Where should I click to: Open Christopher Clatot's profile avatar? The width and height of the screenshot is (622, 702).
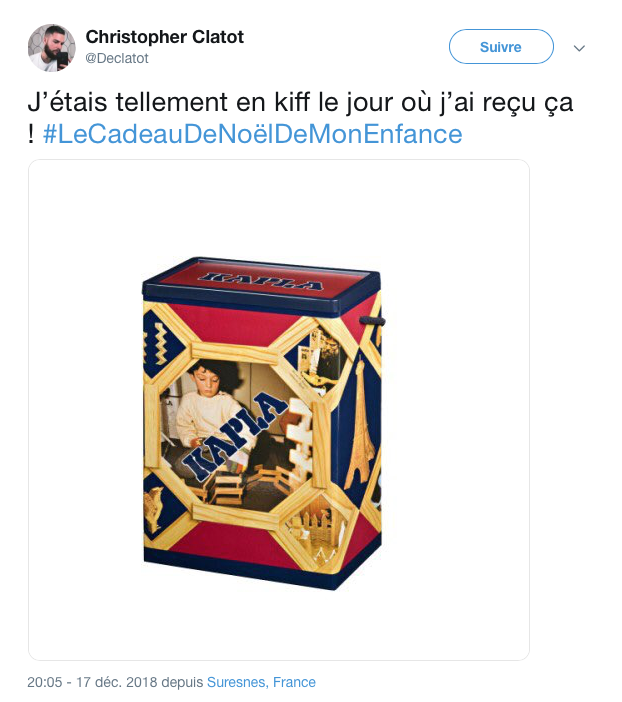click(x=51, y=48)
